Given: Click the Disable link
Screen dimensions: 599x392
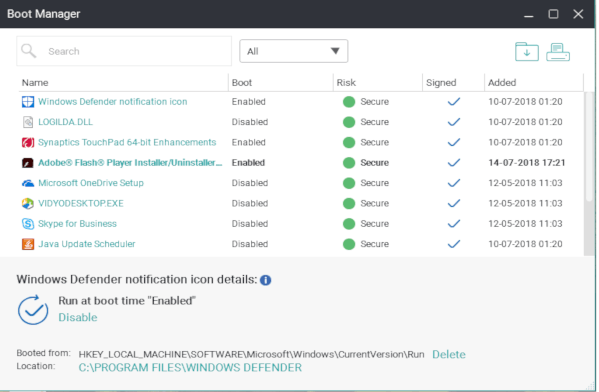Looking at the screenshot, I should point(78,317).
